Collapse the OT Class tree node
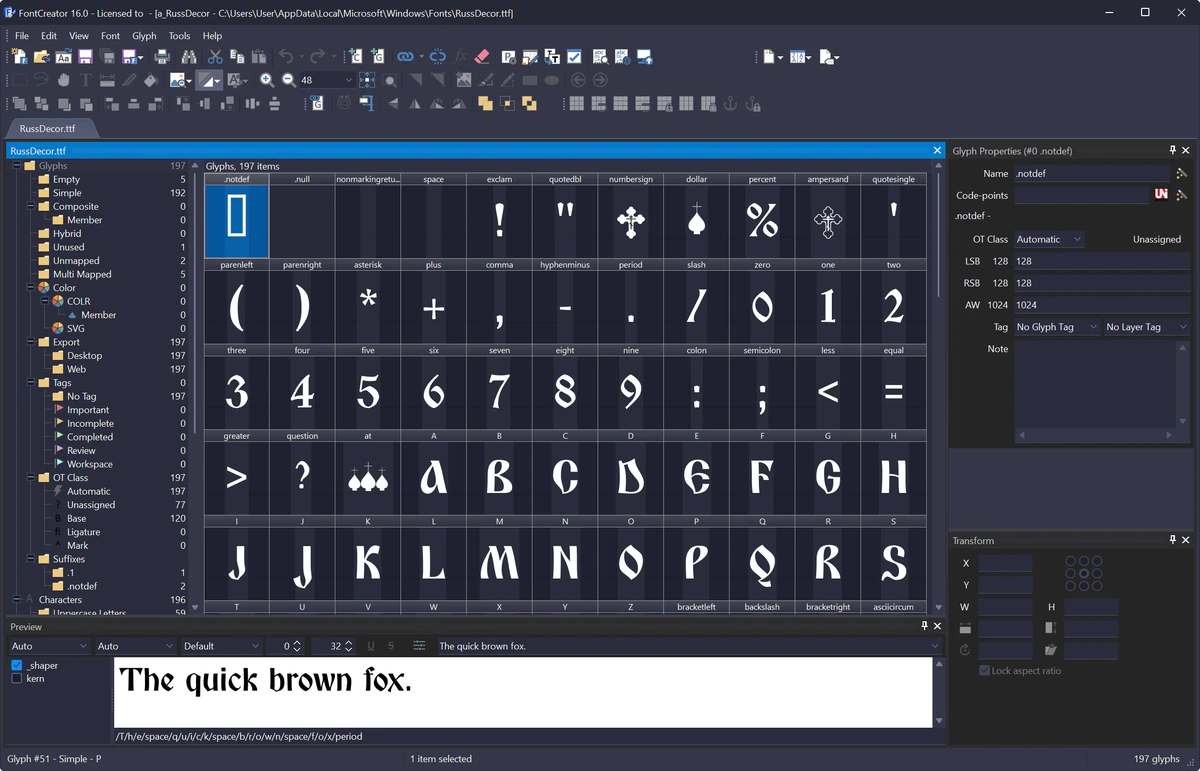Screen dimensions: 1200x771 (x=30, y=478)
